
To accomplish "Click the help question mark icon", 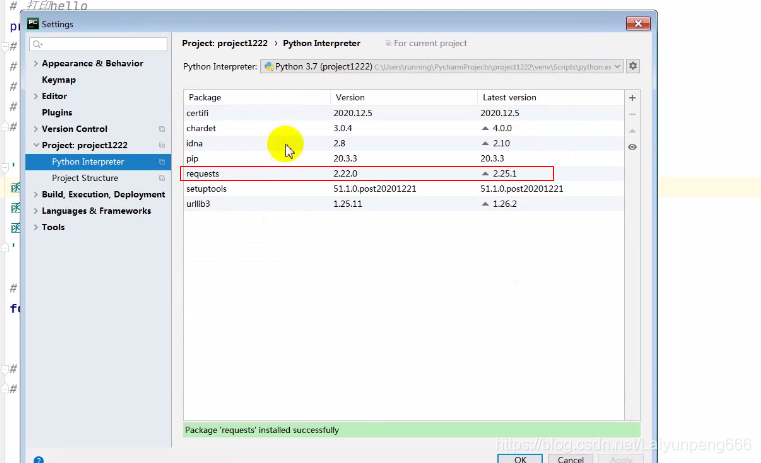I will (39, 460).
